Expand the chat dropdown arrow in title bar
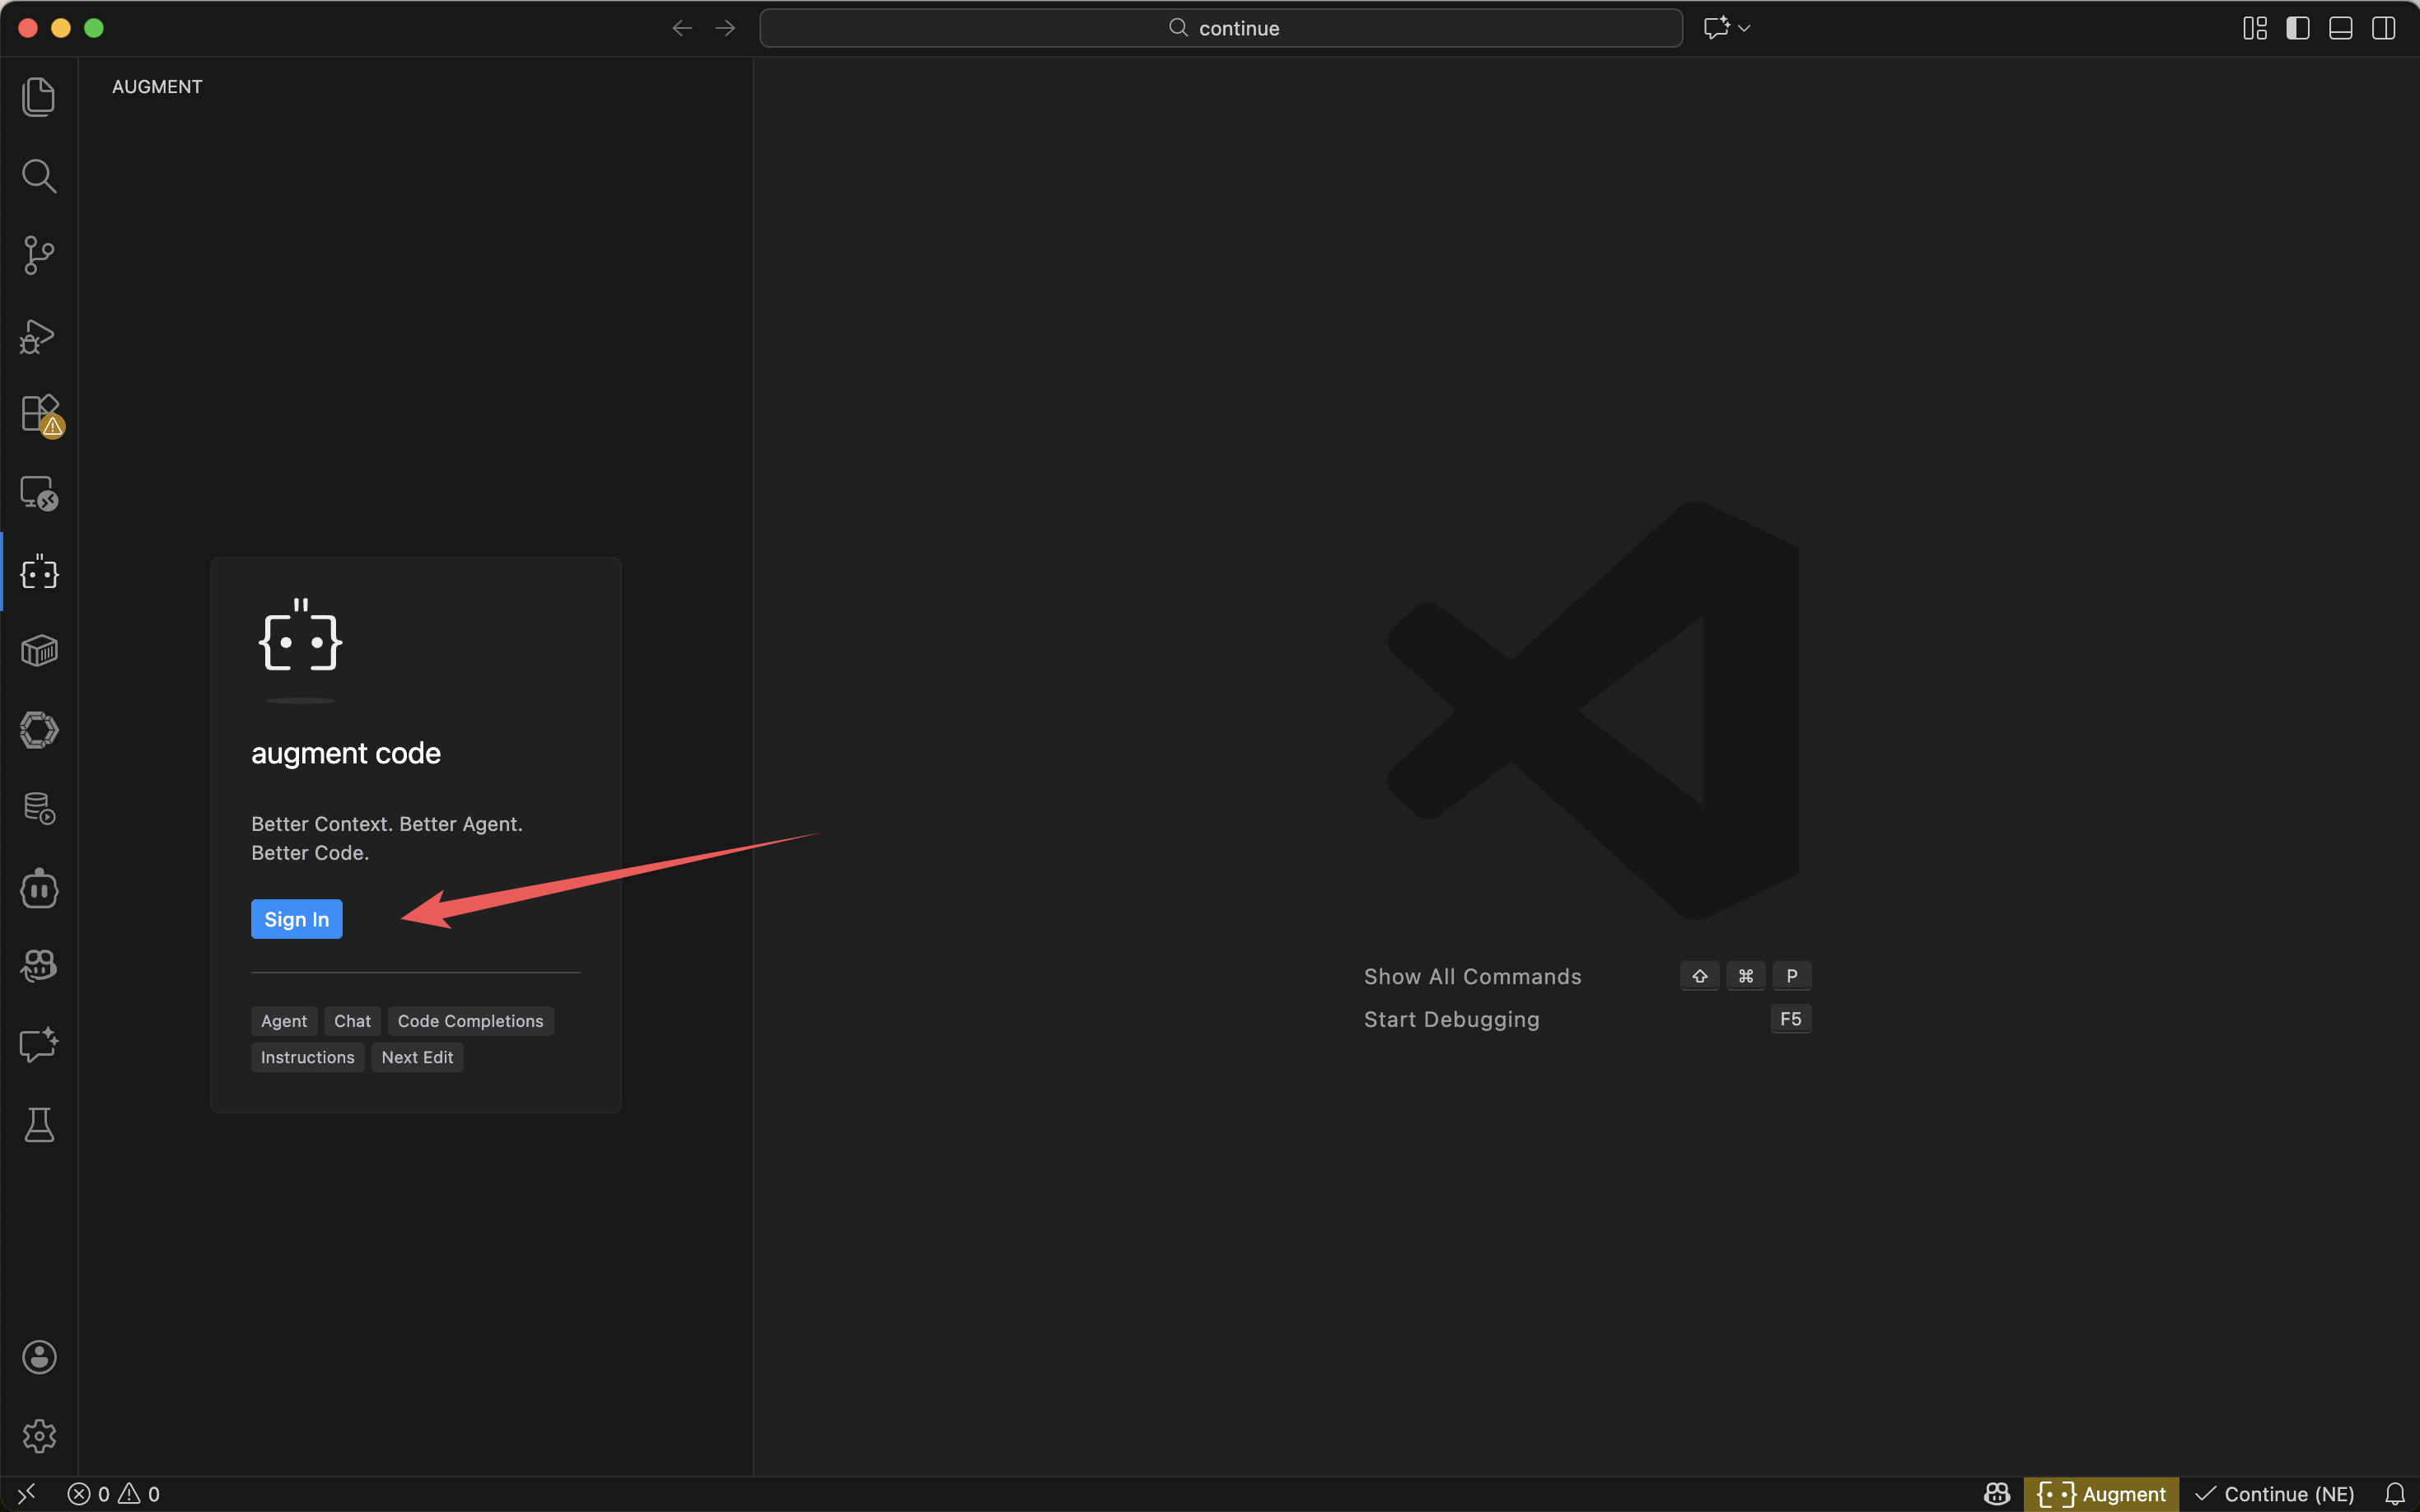2420x1512 pixels. pos(1744,28)
